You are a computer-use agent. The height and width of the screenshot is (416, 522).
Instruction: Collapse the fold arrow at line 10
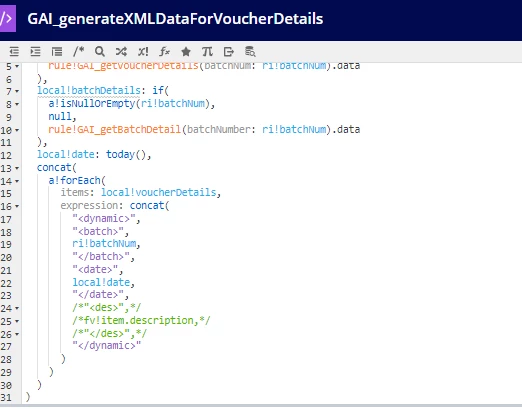click(x=17, y=130)
